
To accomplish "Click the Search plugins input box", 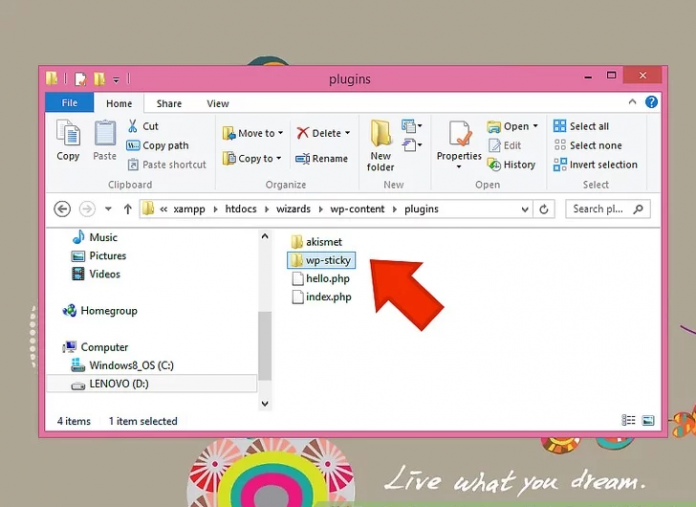I will (x=601, y=209).
